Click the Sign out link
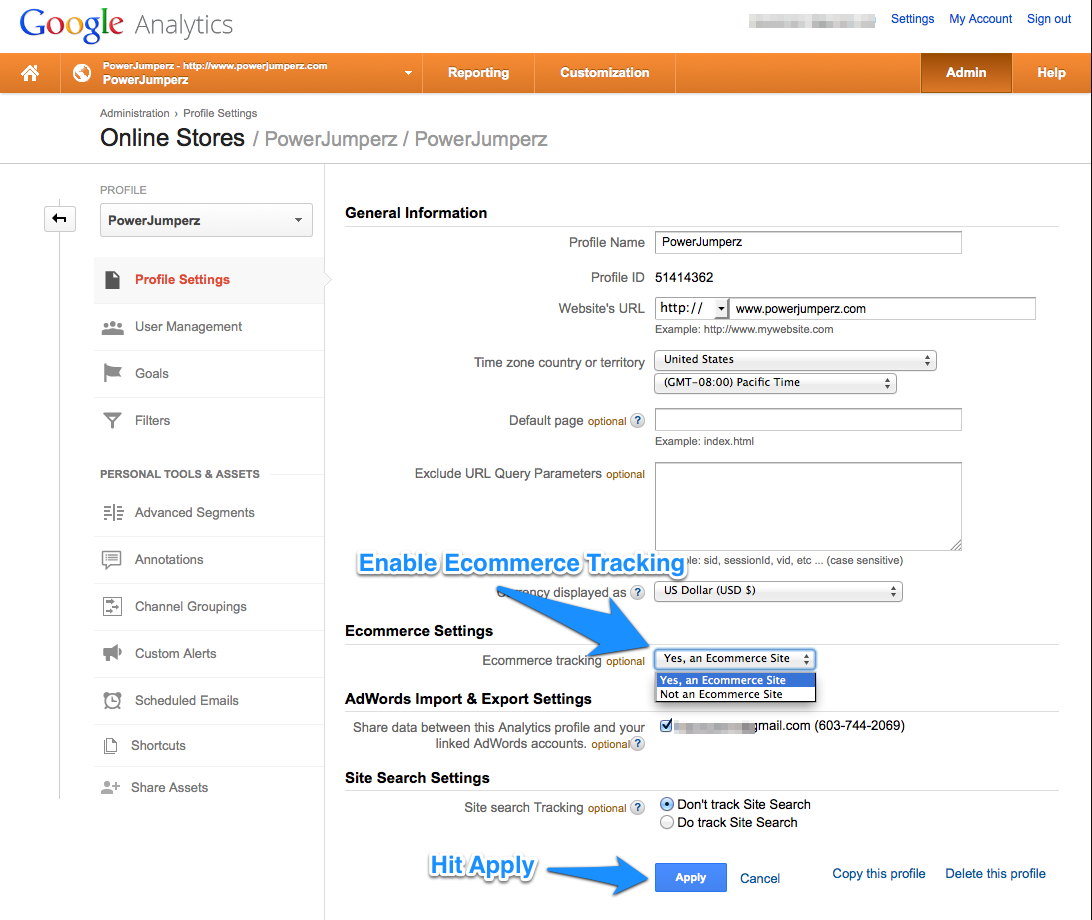 tap(1049, 19)
